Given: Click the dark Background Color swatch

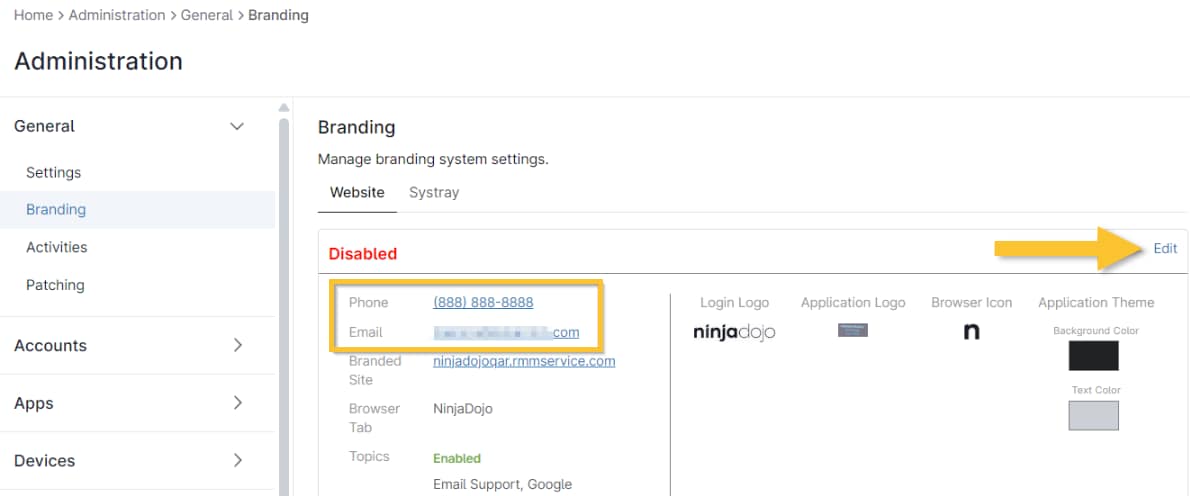Looking at the screenshot, I should pos(1093,355).
